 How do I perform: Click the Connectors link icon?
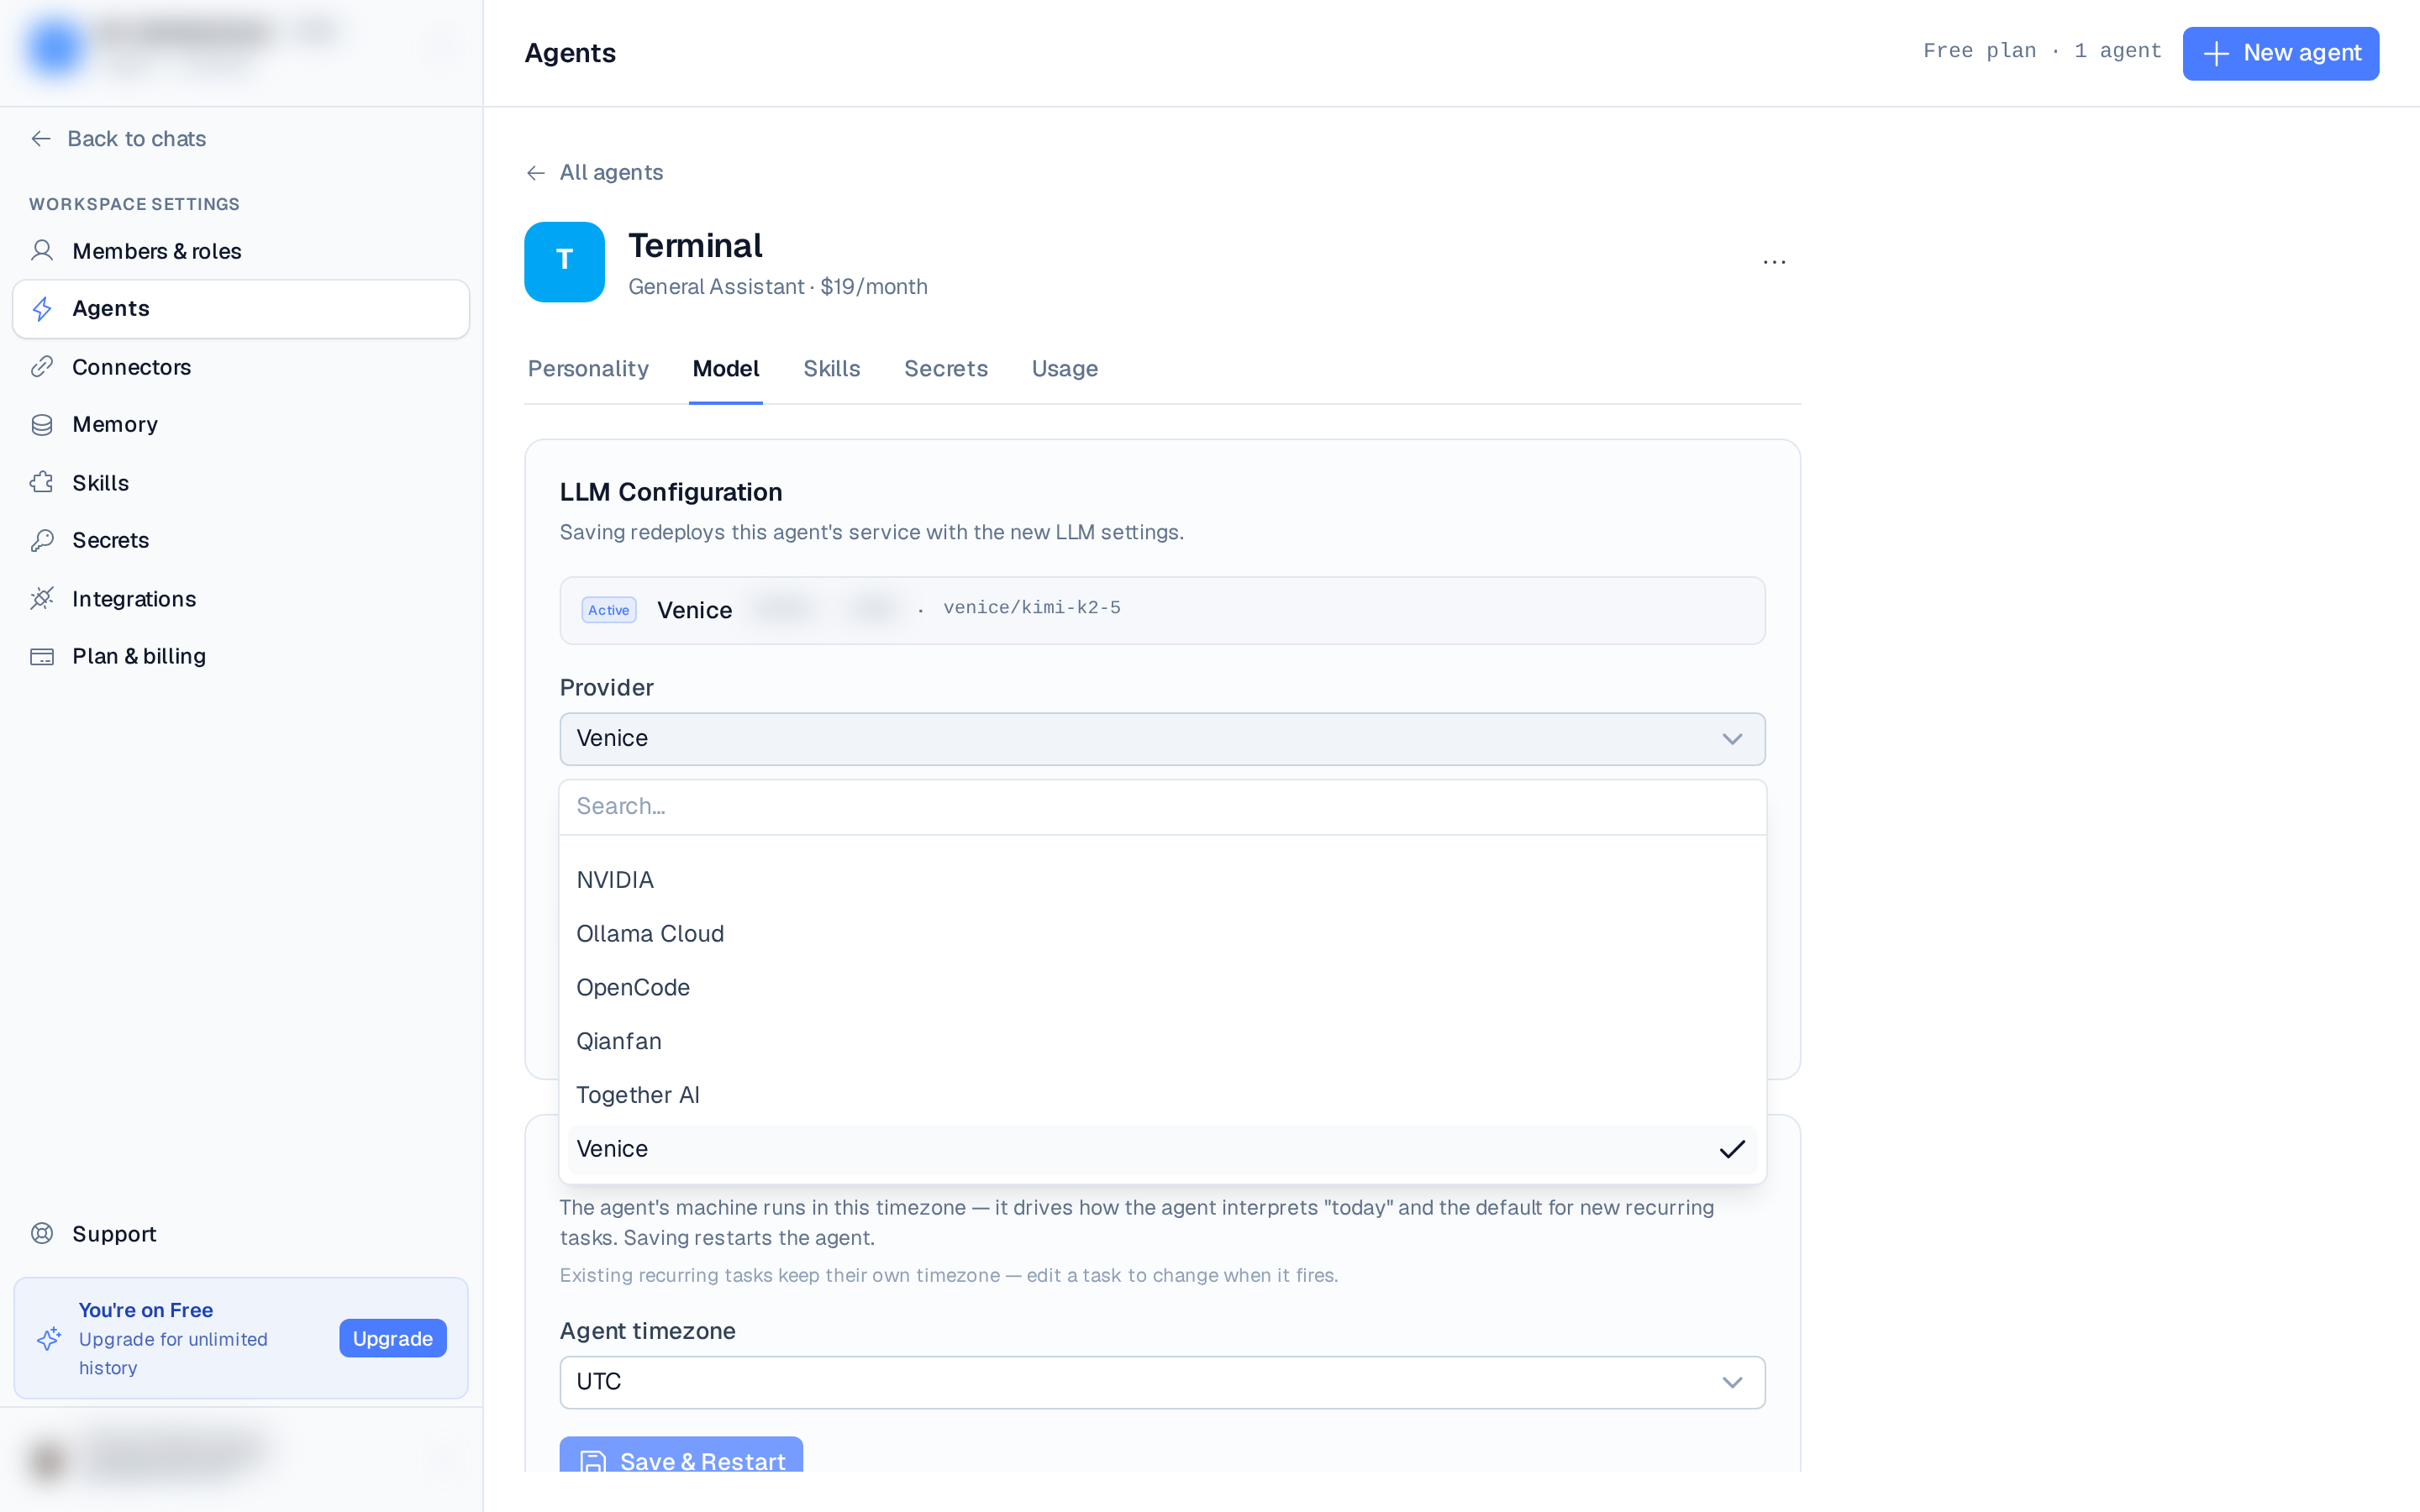pos(42,367)
